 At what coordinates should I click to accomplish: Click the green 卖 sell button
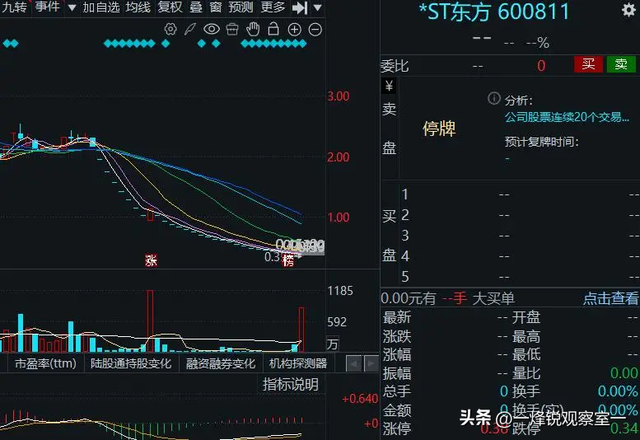click(621, 64)
